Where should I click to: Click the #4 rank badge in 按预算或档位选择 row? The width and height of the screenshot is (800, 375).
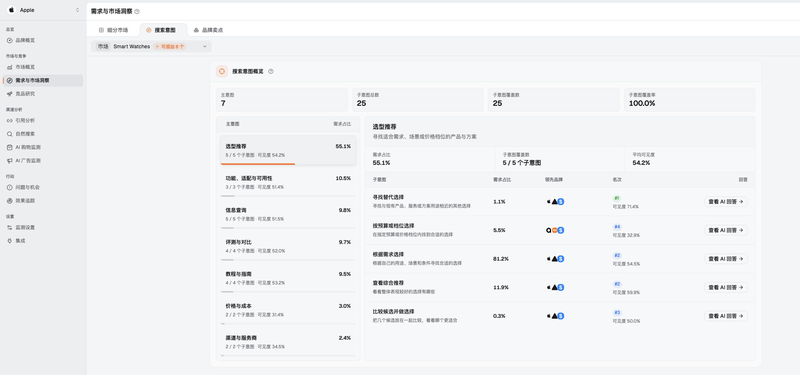click(617, 227)
